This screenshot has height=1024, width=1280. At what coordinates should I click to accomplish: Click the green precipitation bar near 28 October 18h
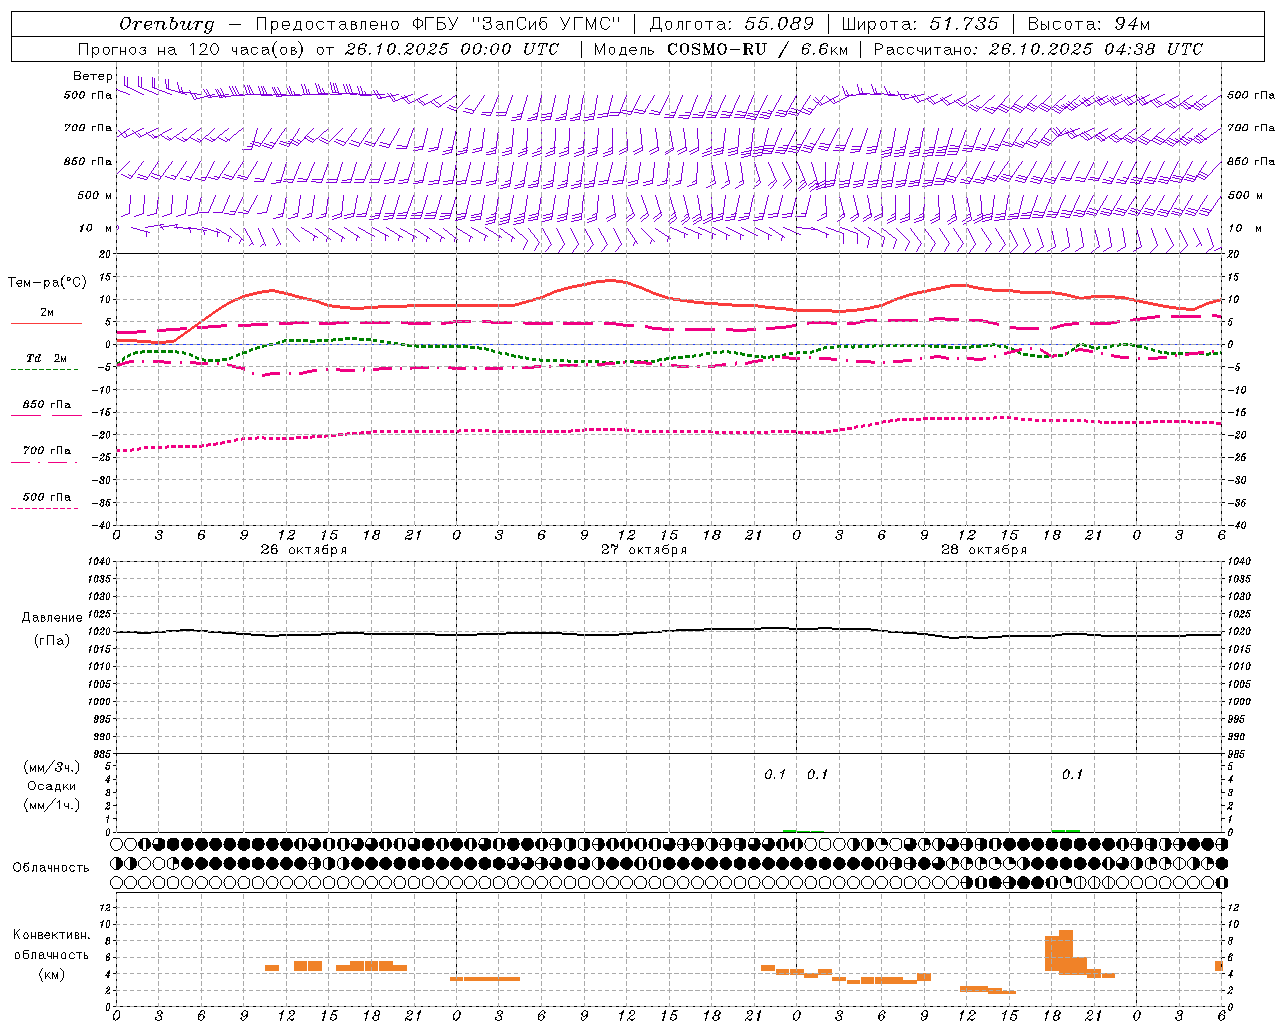pos(1065,830)
